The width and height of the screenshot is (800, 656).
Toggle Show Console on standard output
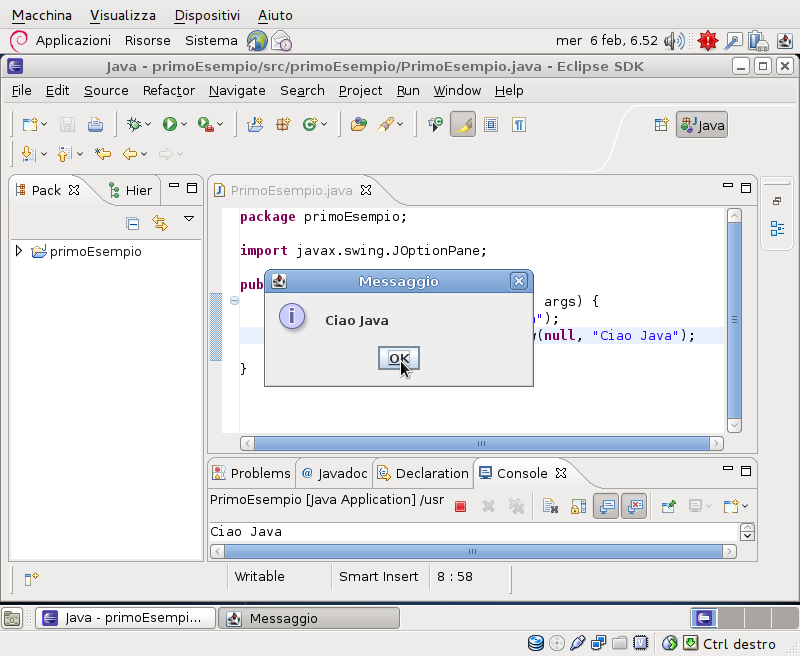[x=606, y=506]
